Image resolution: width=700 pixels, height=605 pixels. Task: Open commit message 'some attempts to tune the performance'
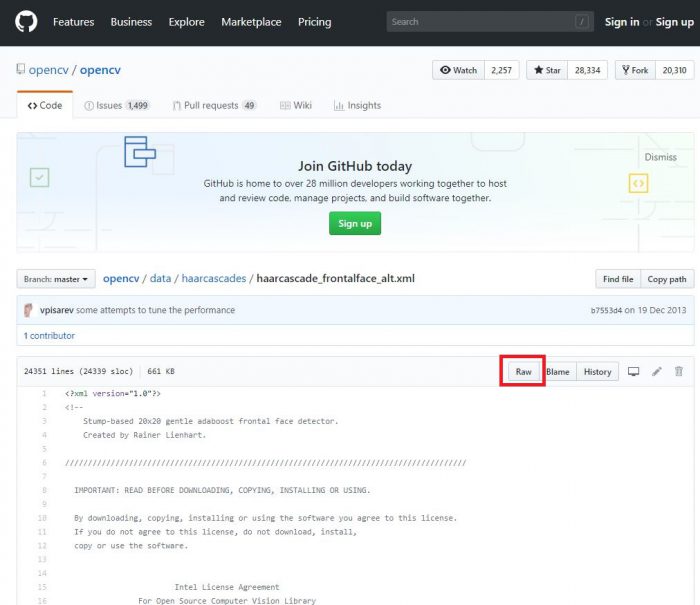coord(155,310)
